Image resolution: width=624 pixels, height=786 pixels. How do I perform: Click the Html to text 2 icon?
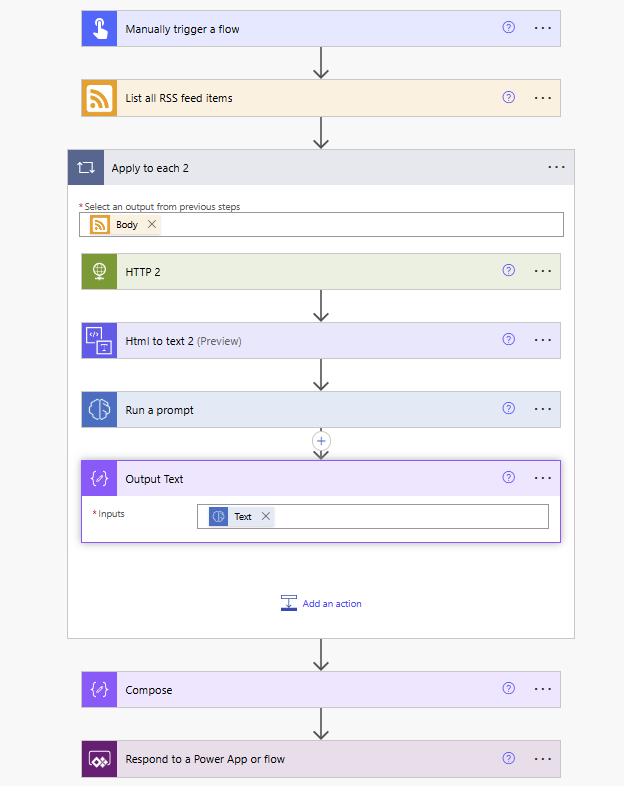99,341
